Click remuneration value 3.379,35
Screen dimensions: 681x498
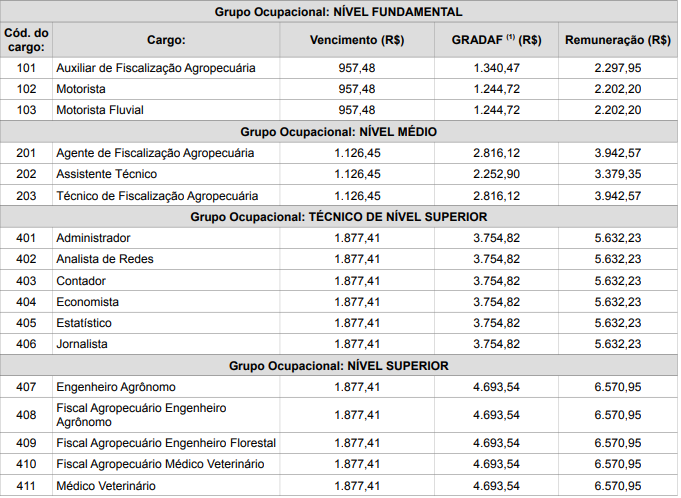point(617,174)
